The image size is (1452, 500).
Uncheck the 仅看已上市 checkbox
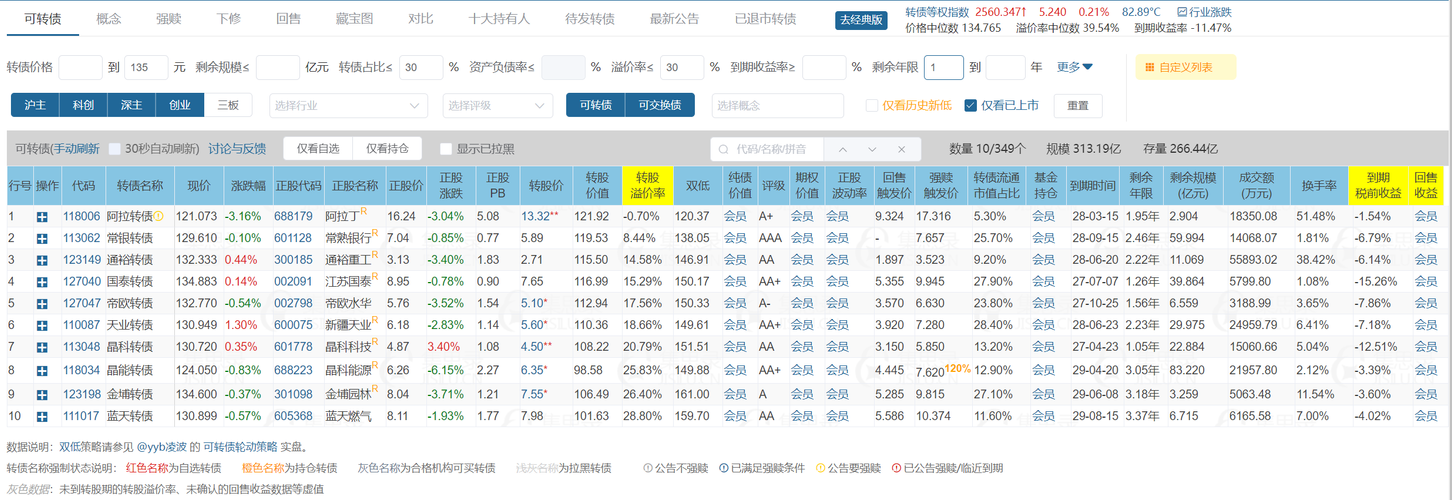point(970,105)
